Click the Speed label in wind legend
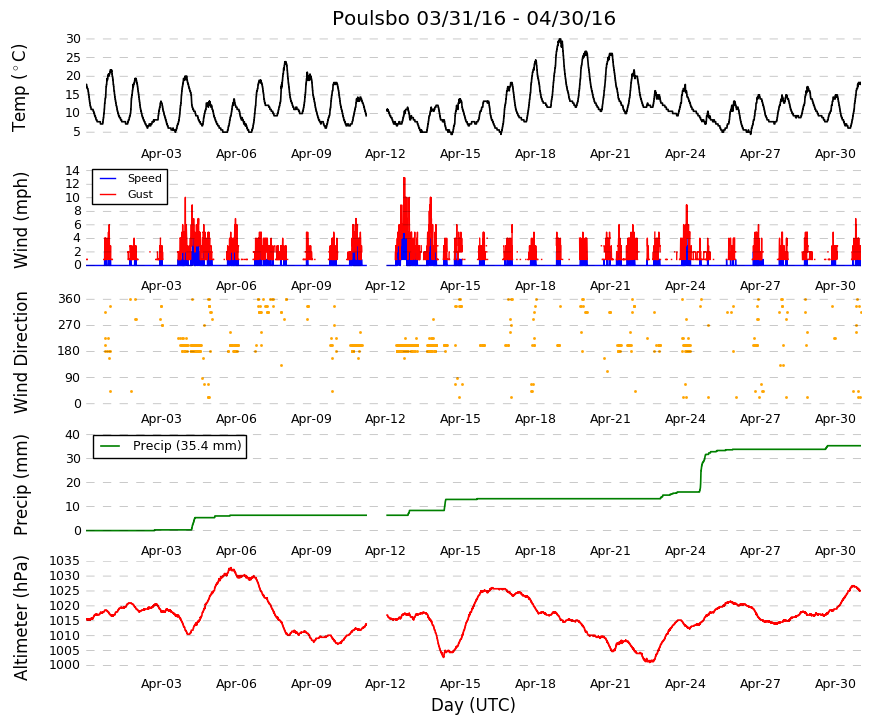 point(144,178)
